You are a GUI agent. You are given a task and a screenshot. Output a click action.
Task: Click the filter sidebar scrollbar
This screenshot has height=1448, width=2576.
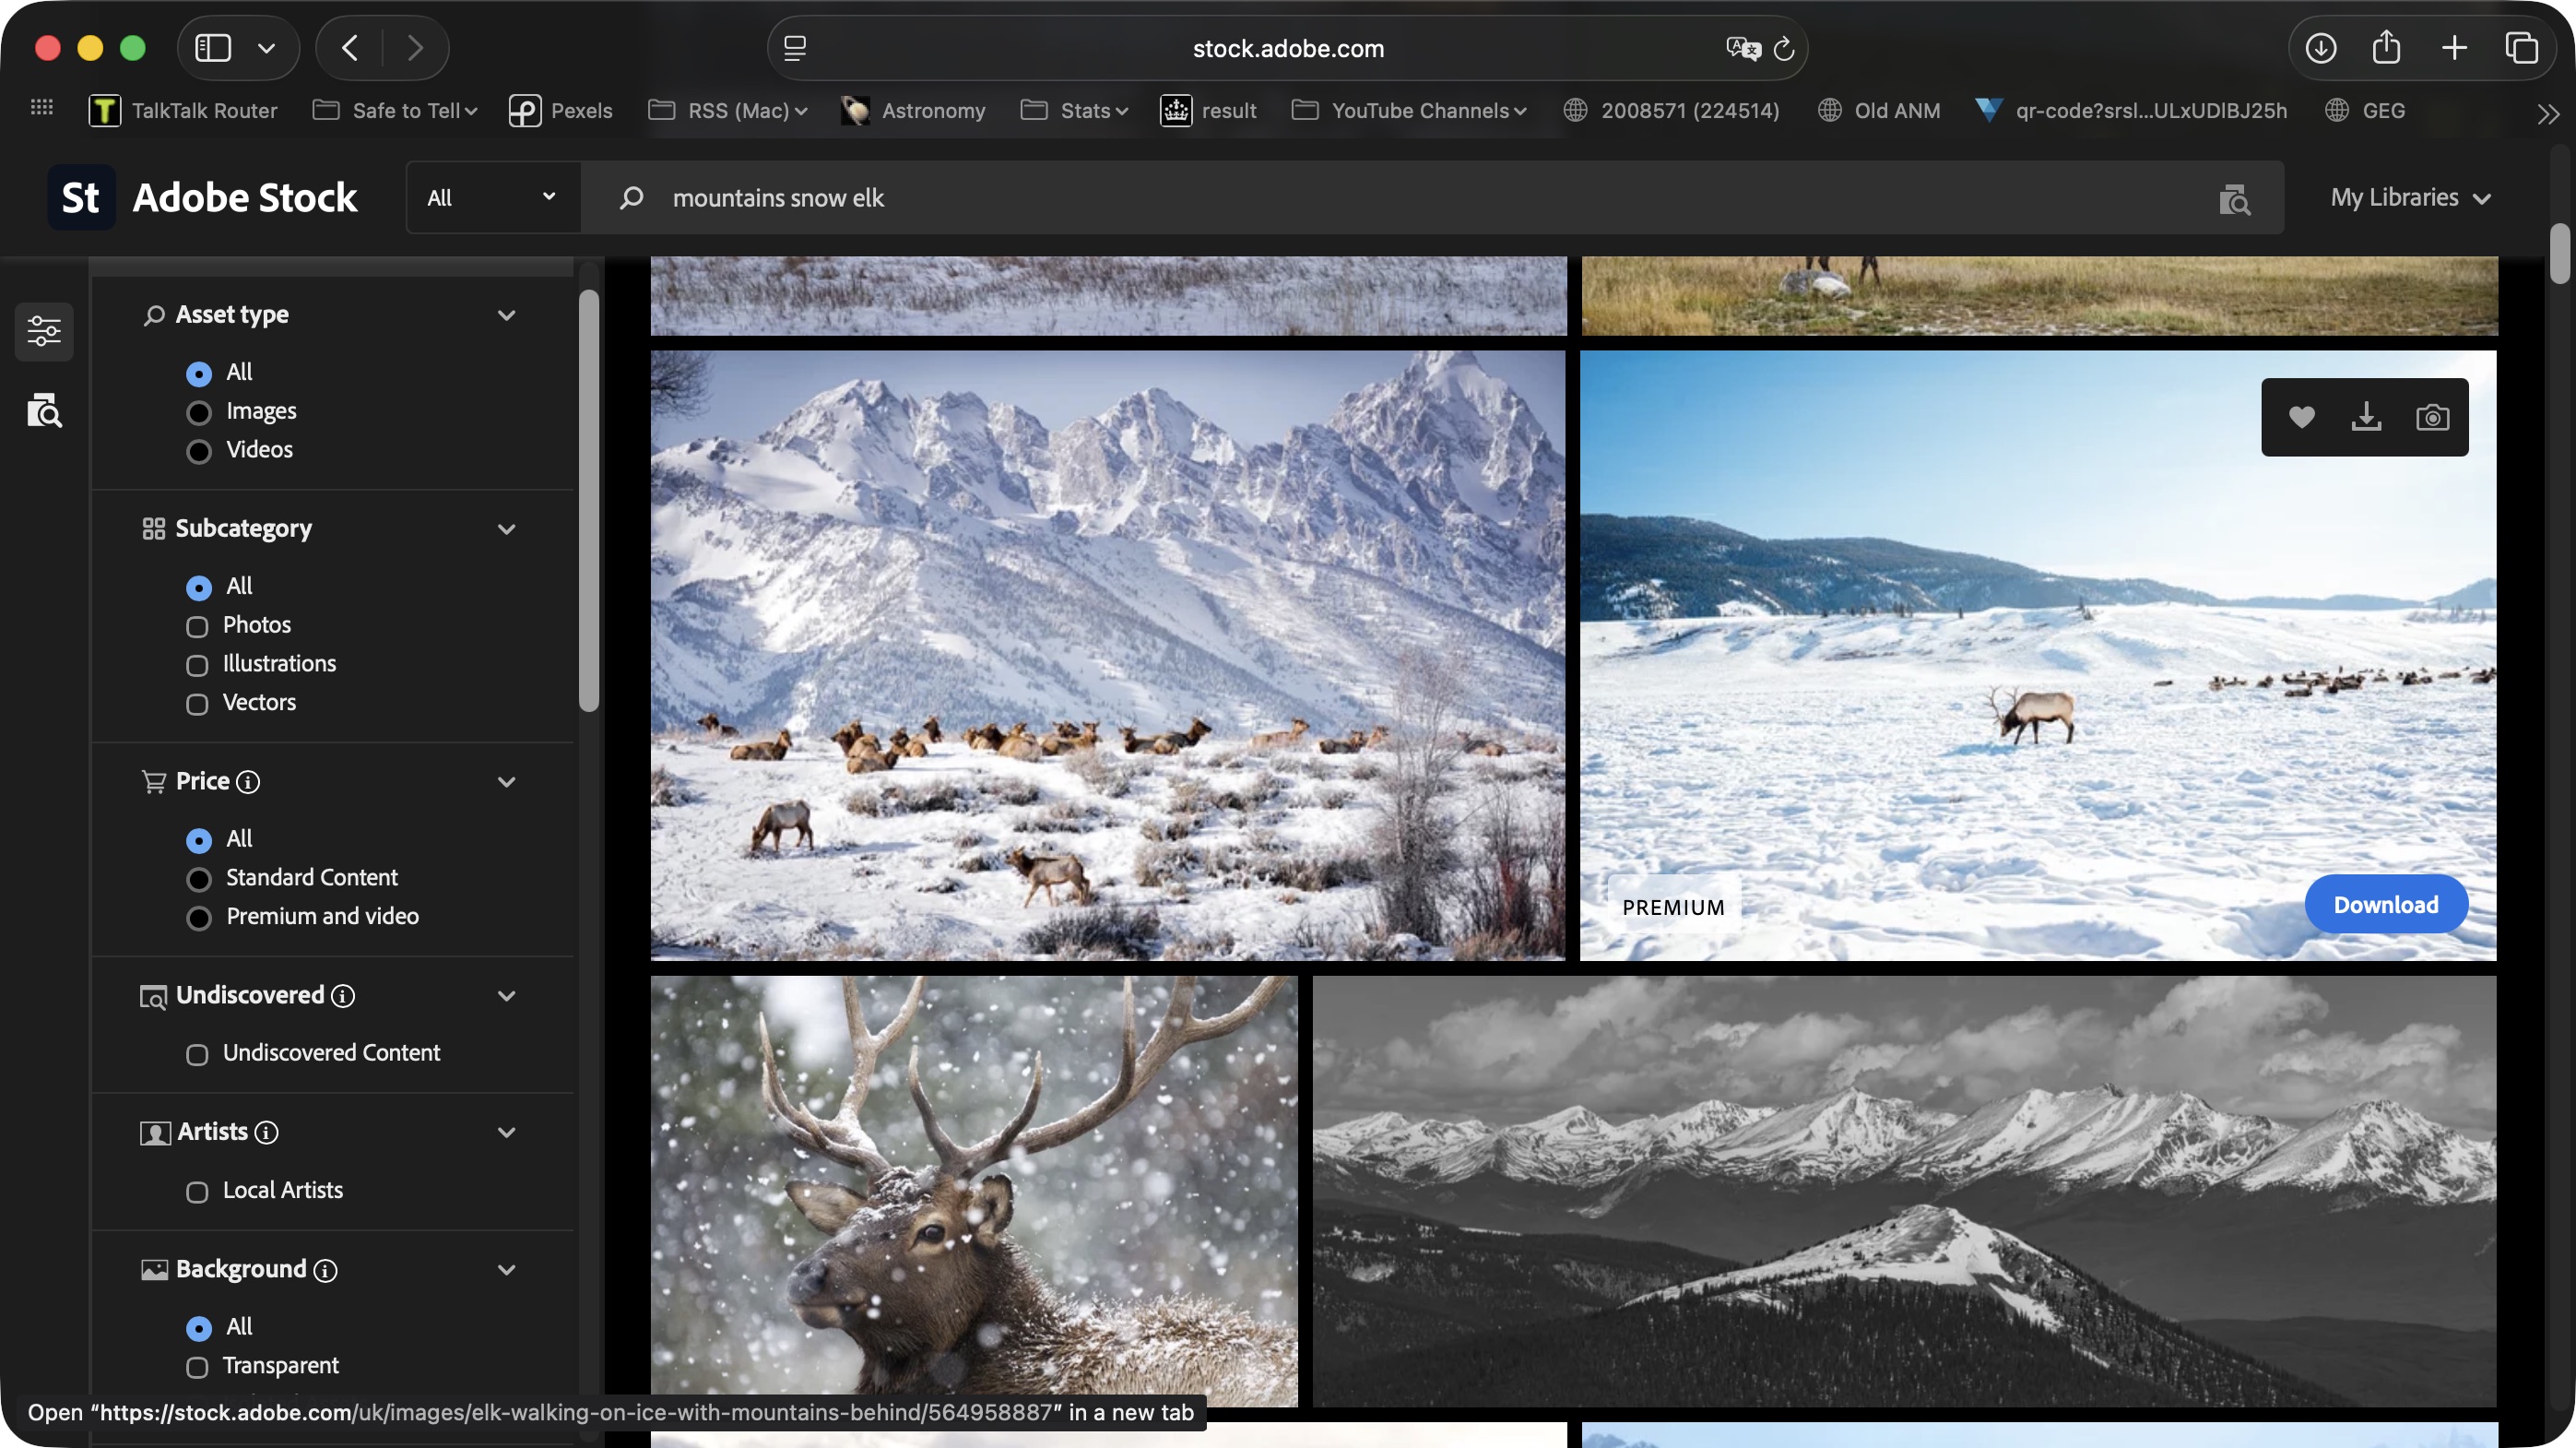tap(589, 500)
